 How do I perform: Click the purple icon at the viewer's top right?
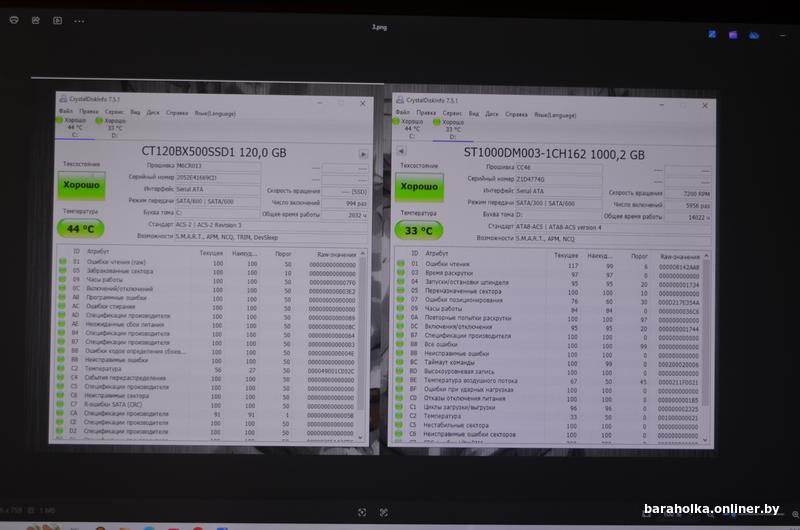pyautogui.click(x=733, y=35)
